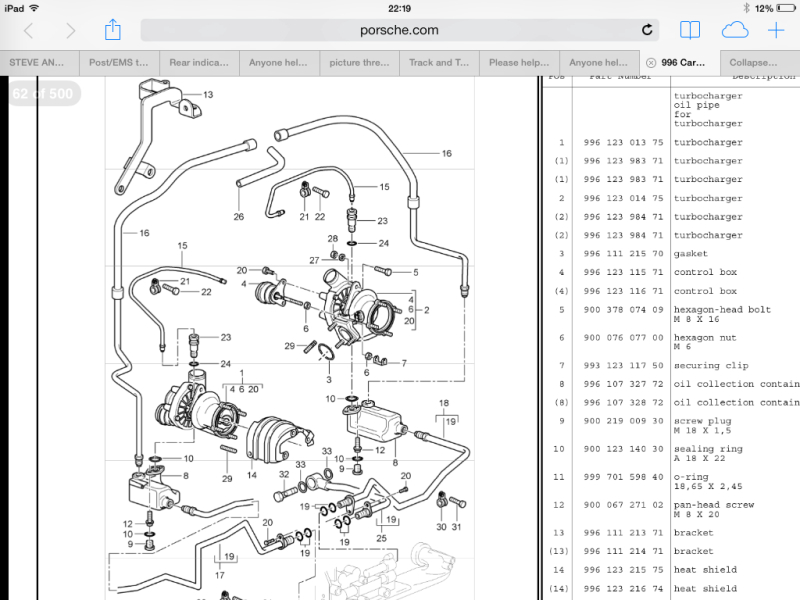
Task: Switch to the Please help... tab
Action: [x=519, y=63]
